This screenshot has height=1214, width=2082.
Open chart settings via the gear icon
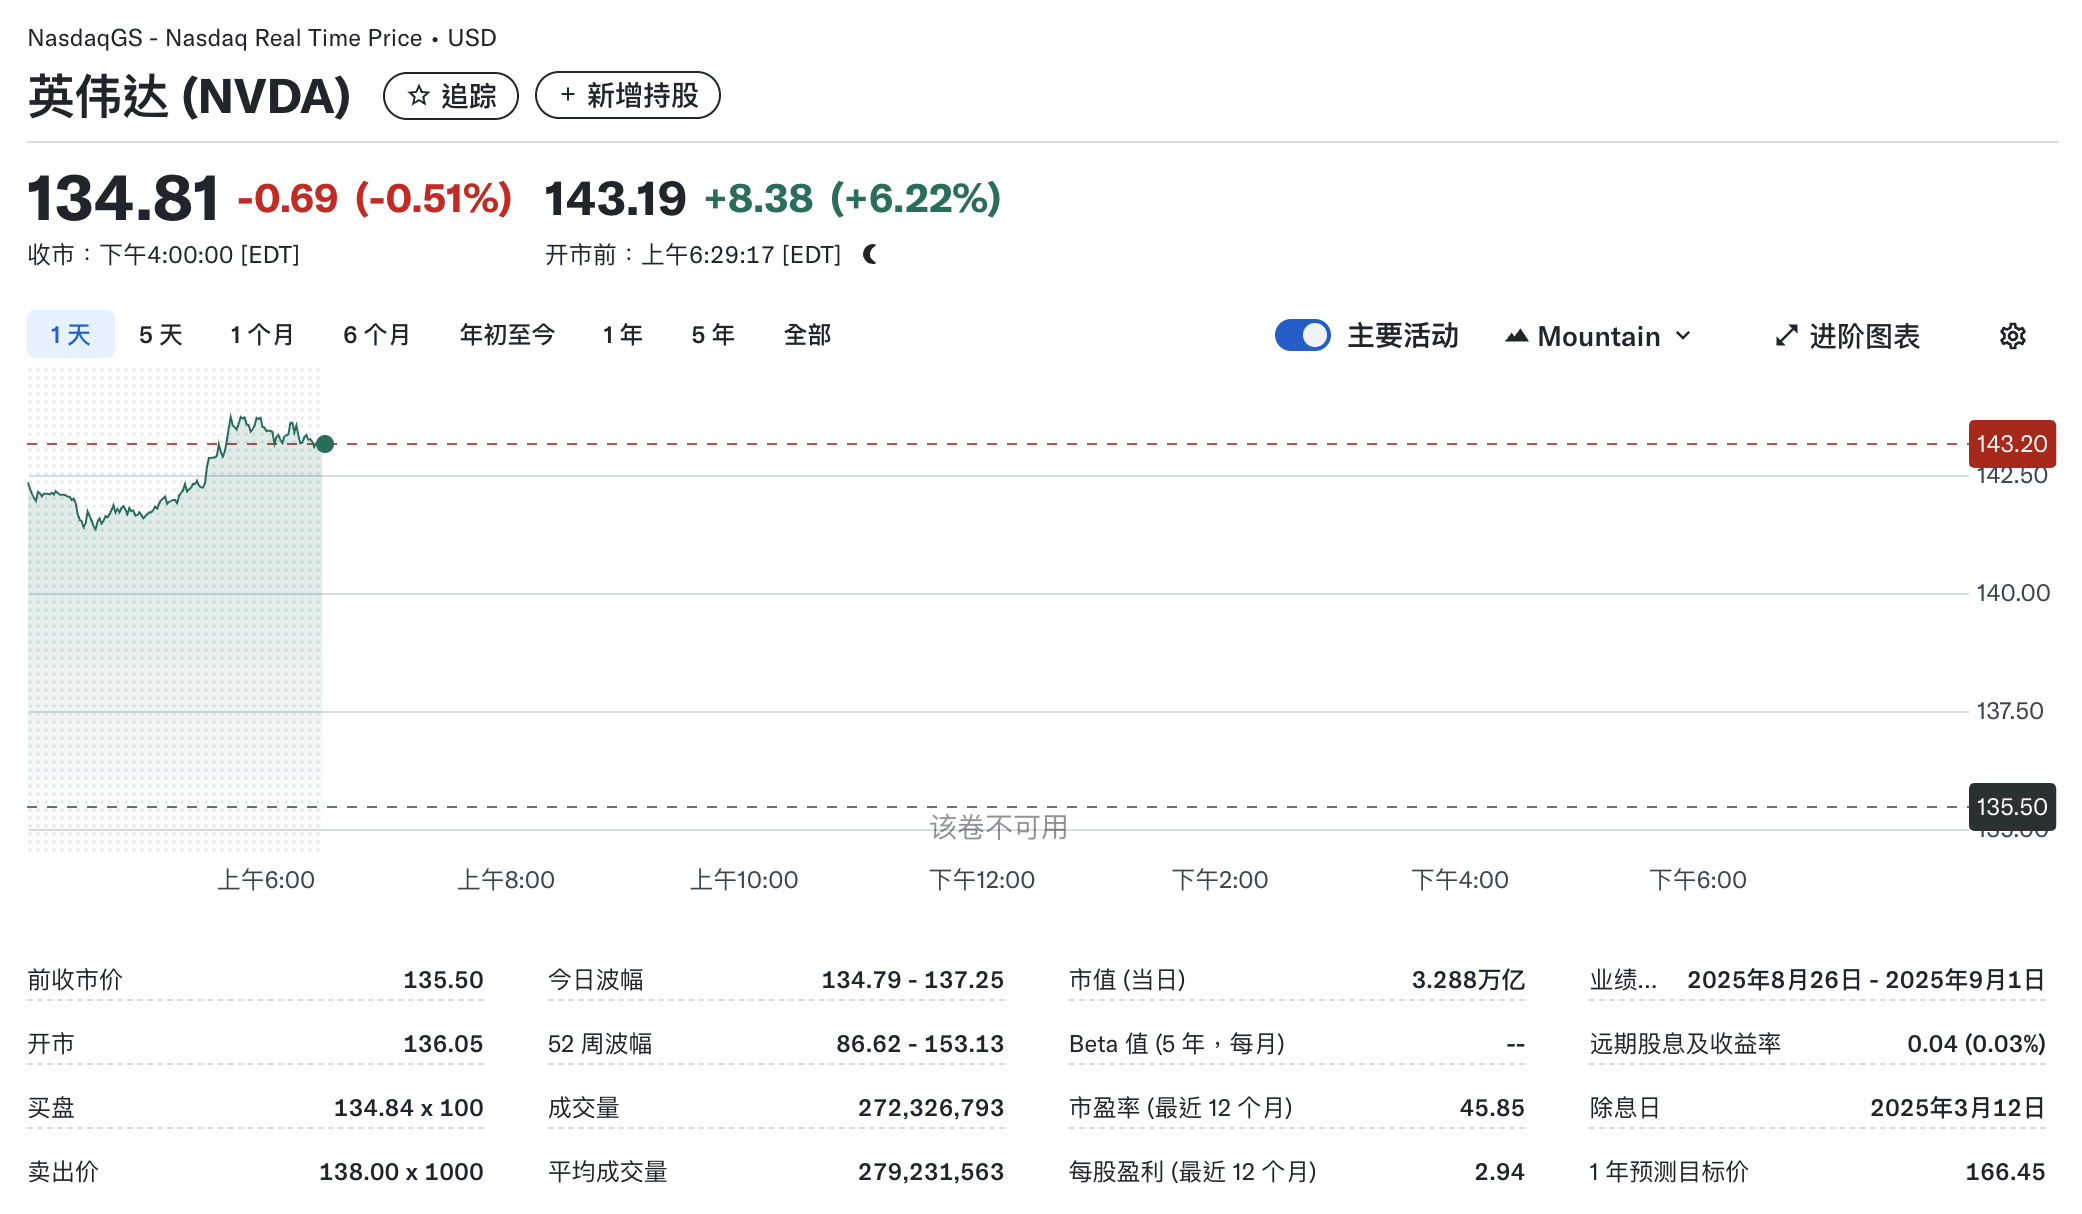[2012, 336]
